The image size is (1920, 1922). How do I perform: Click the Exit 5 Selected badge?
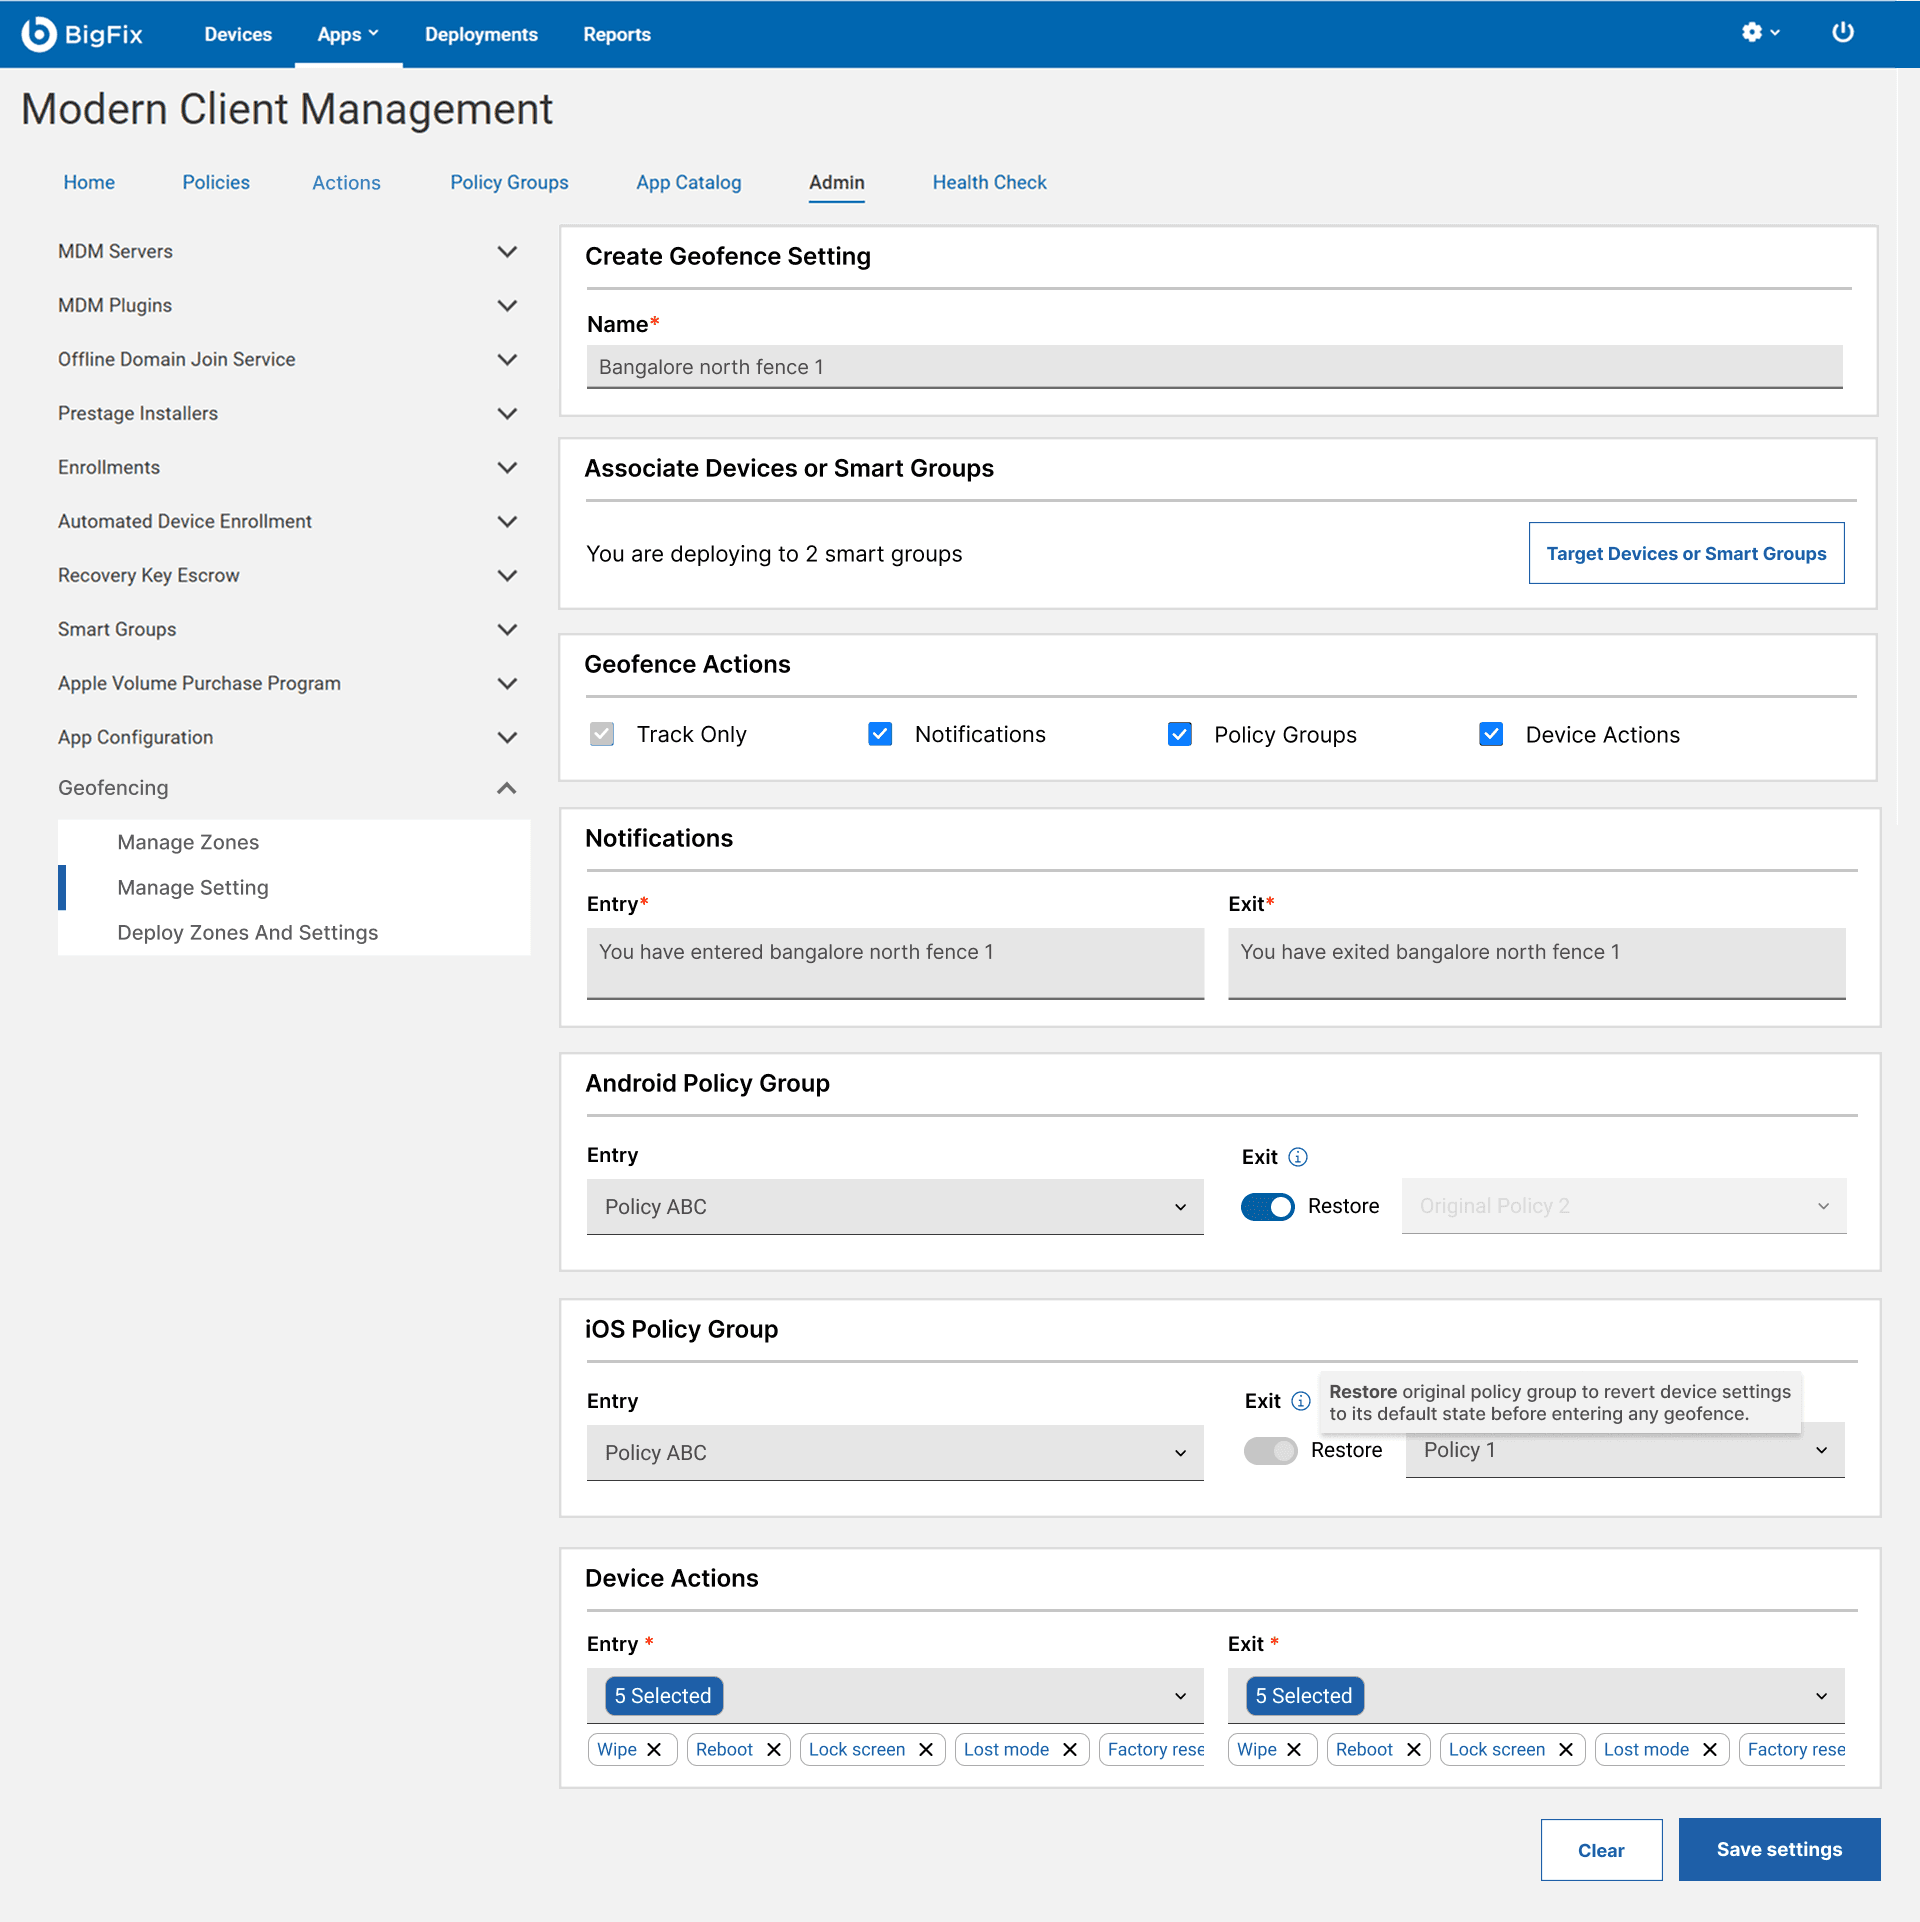tap(1304, 1696)
